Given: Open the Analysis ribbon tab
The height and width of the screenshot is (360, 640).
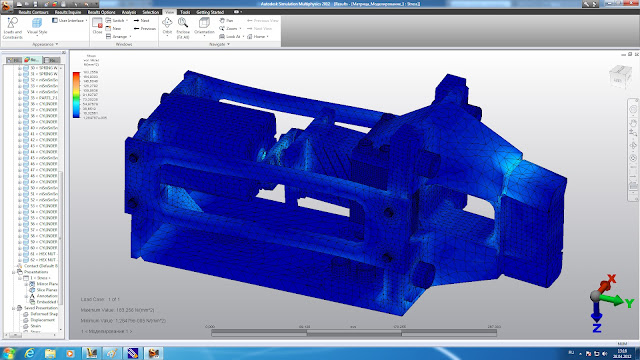Looking at the screenshot, I should [129, 12].
